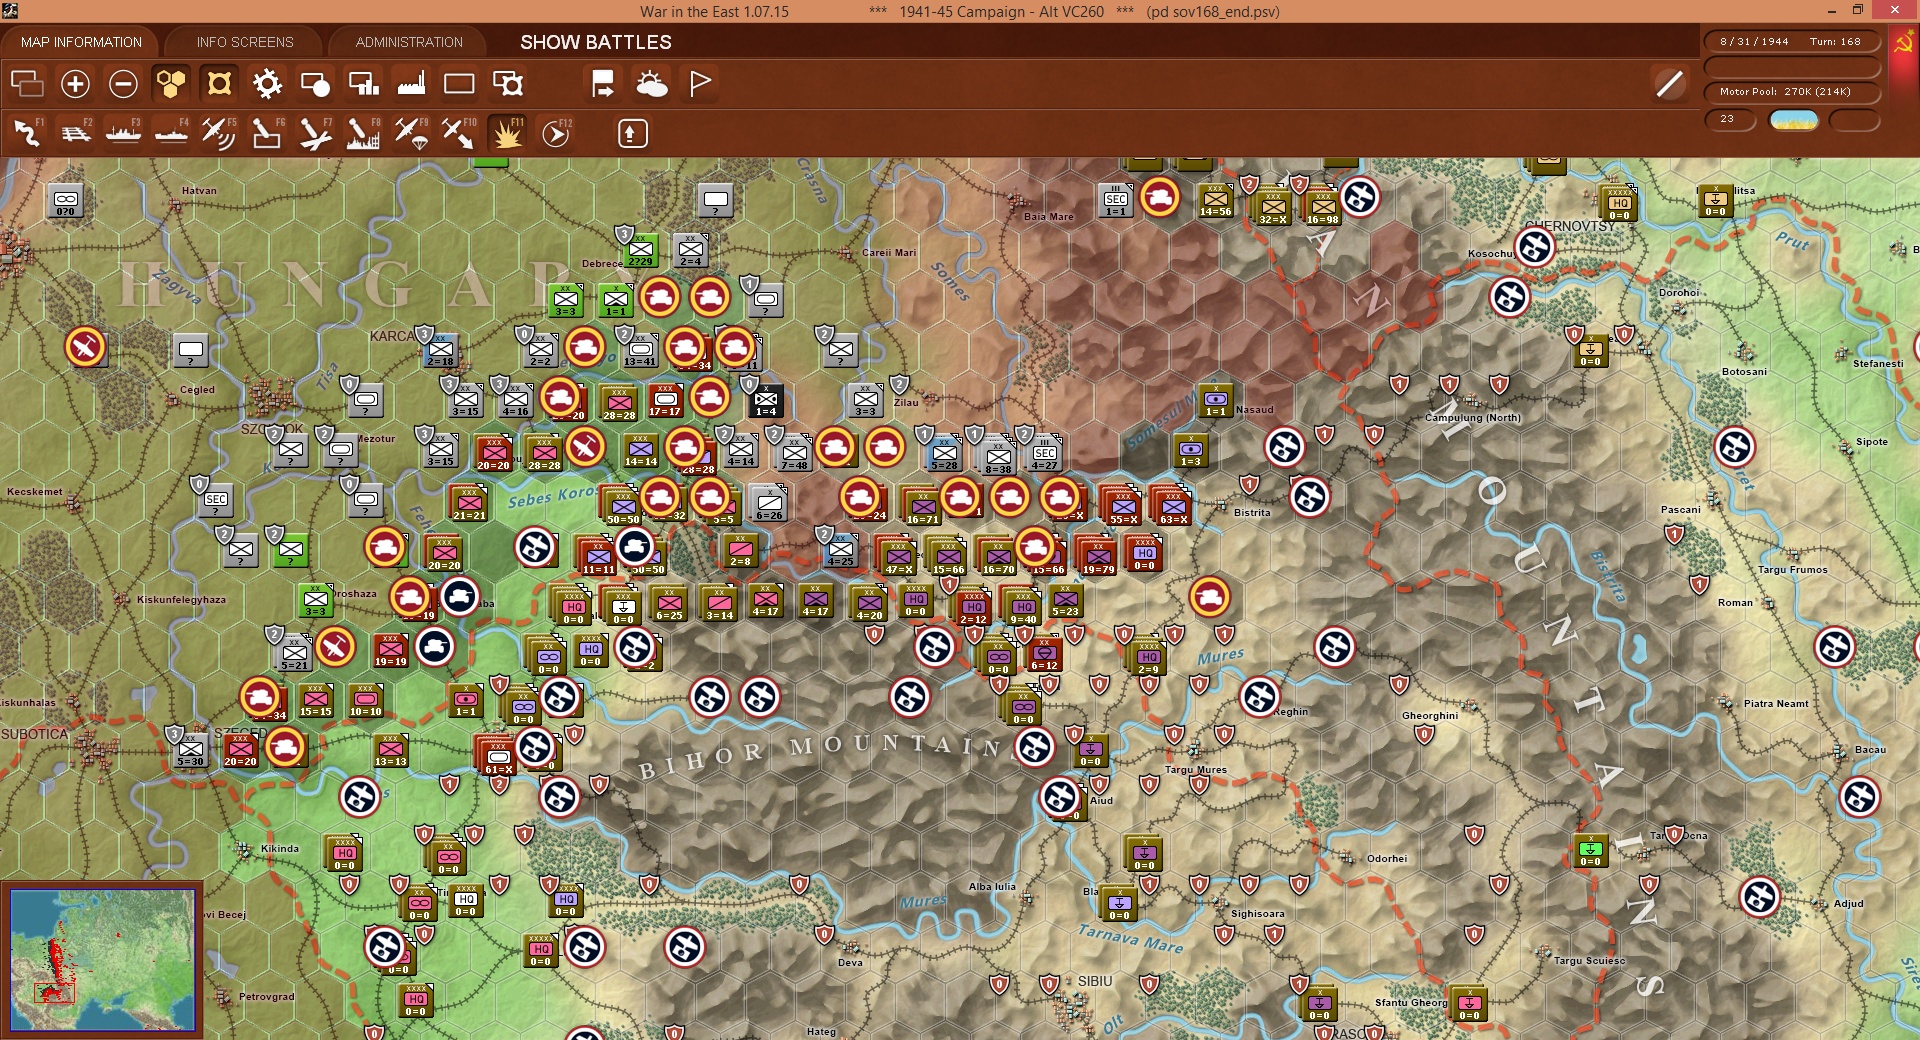Select the unit counter labeled 21=21
Viewport: 1920px width, 1040px height.
(469, 503)
